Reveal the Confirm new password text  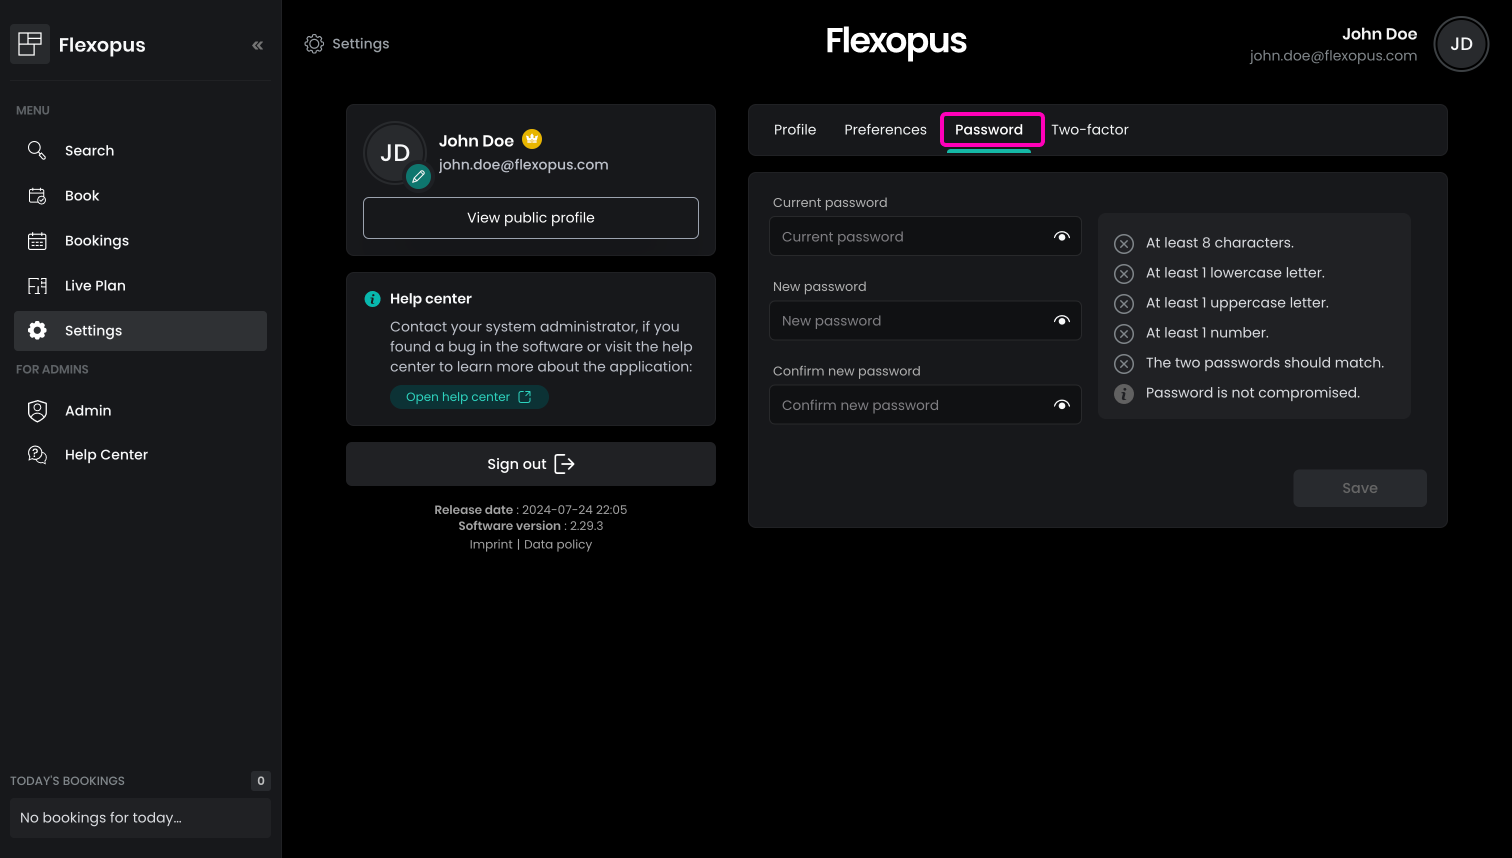1061,405
